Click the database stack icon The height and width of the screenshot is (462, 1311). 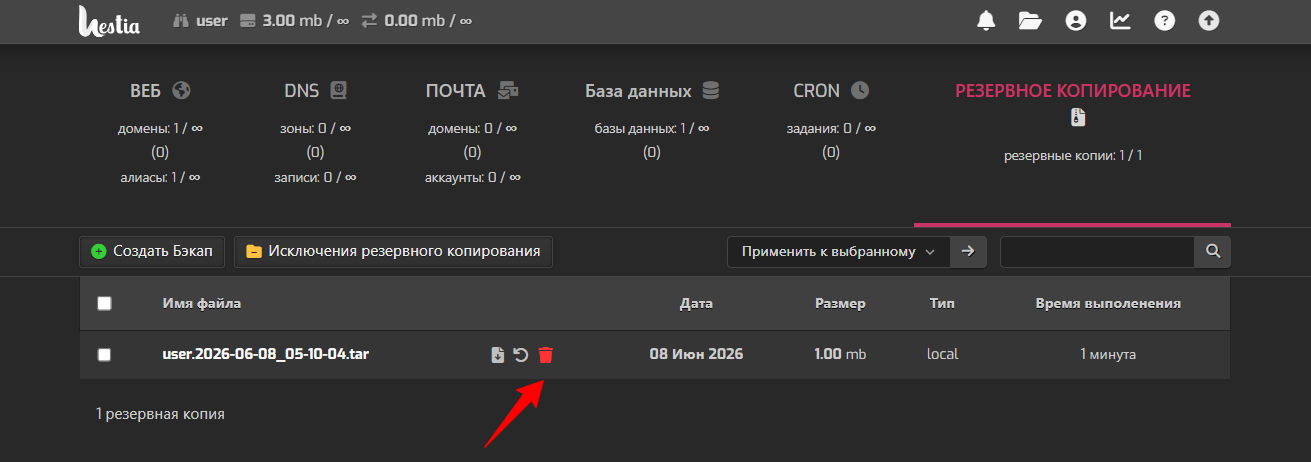[x=710, y=90]
